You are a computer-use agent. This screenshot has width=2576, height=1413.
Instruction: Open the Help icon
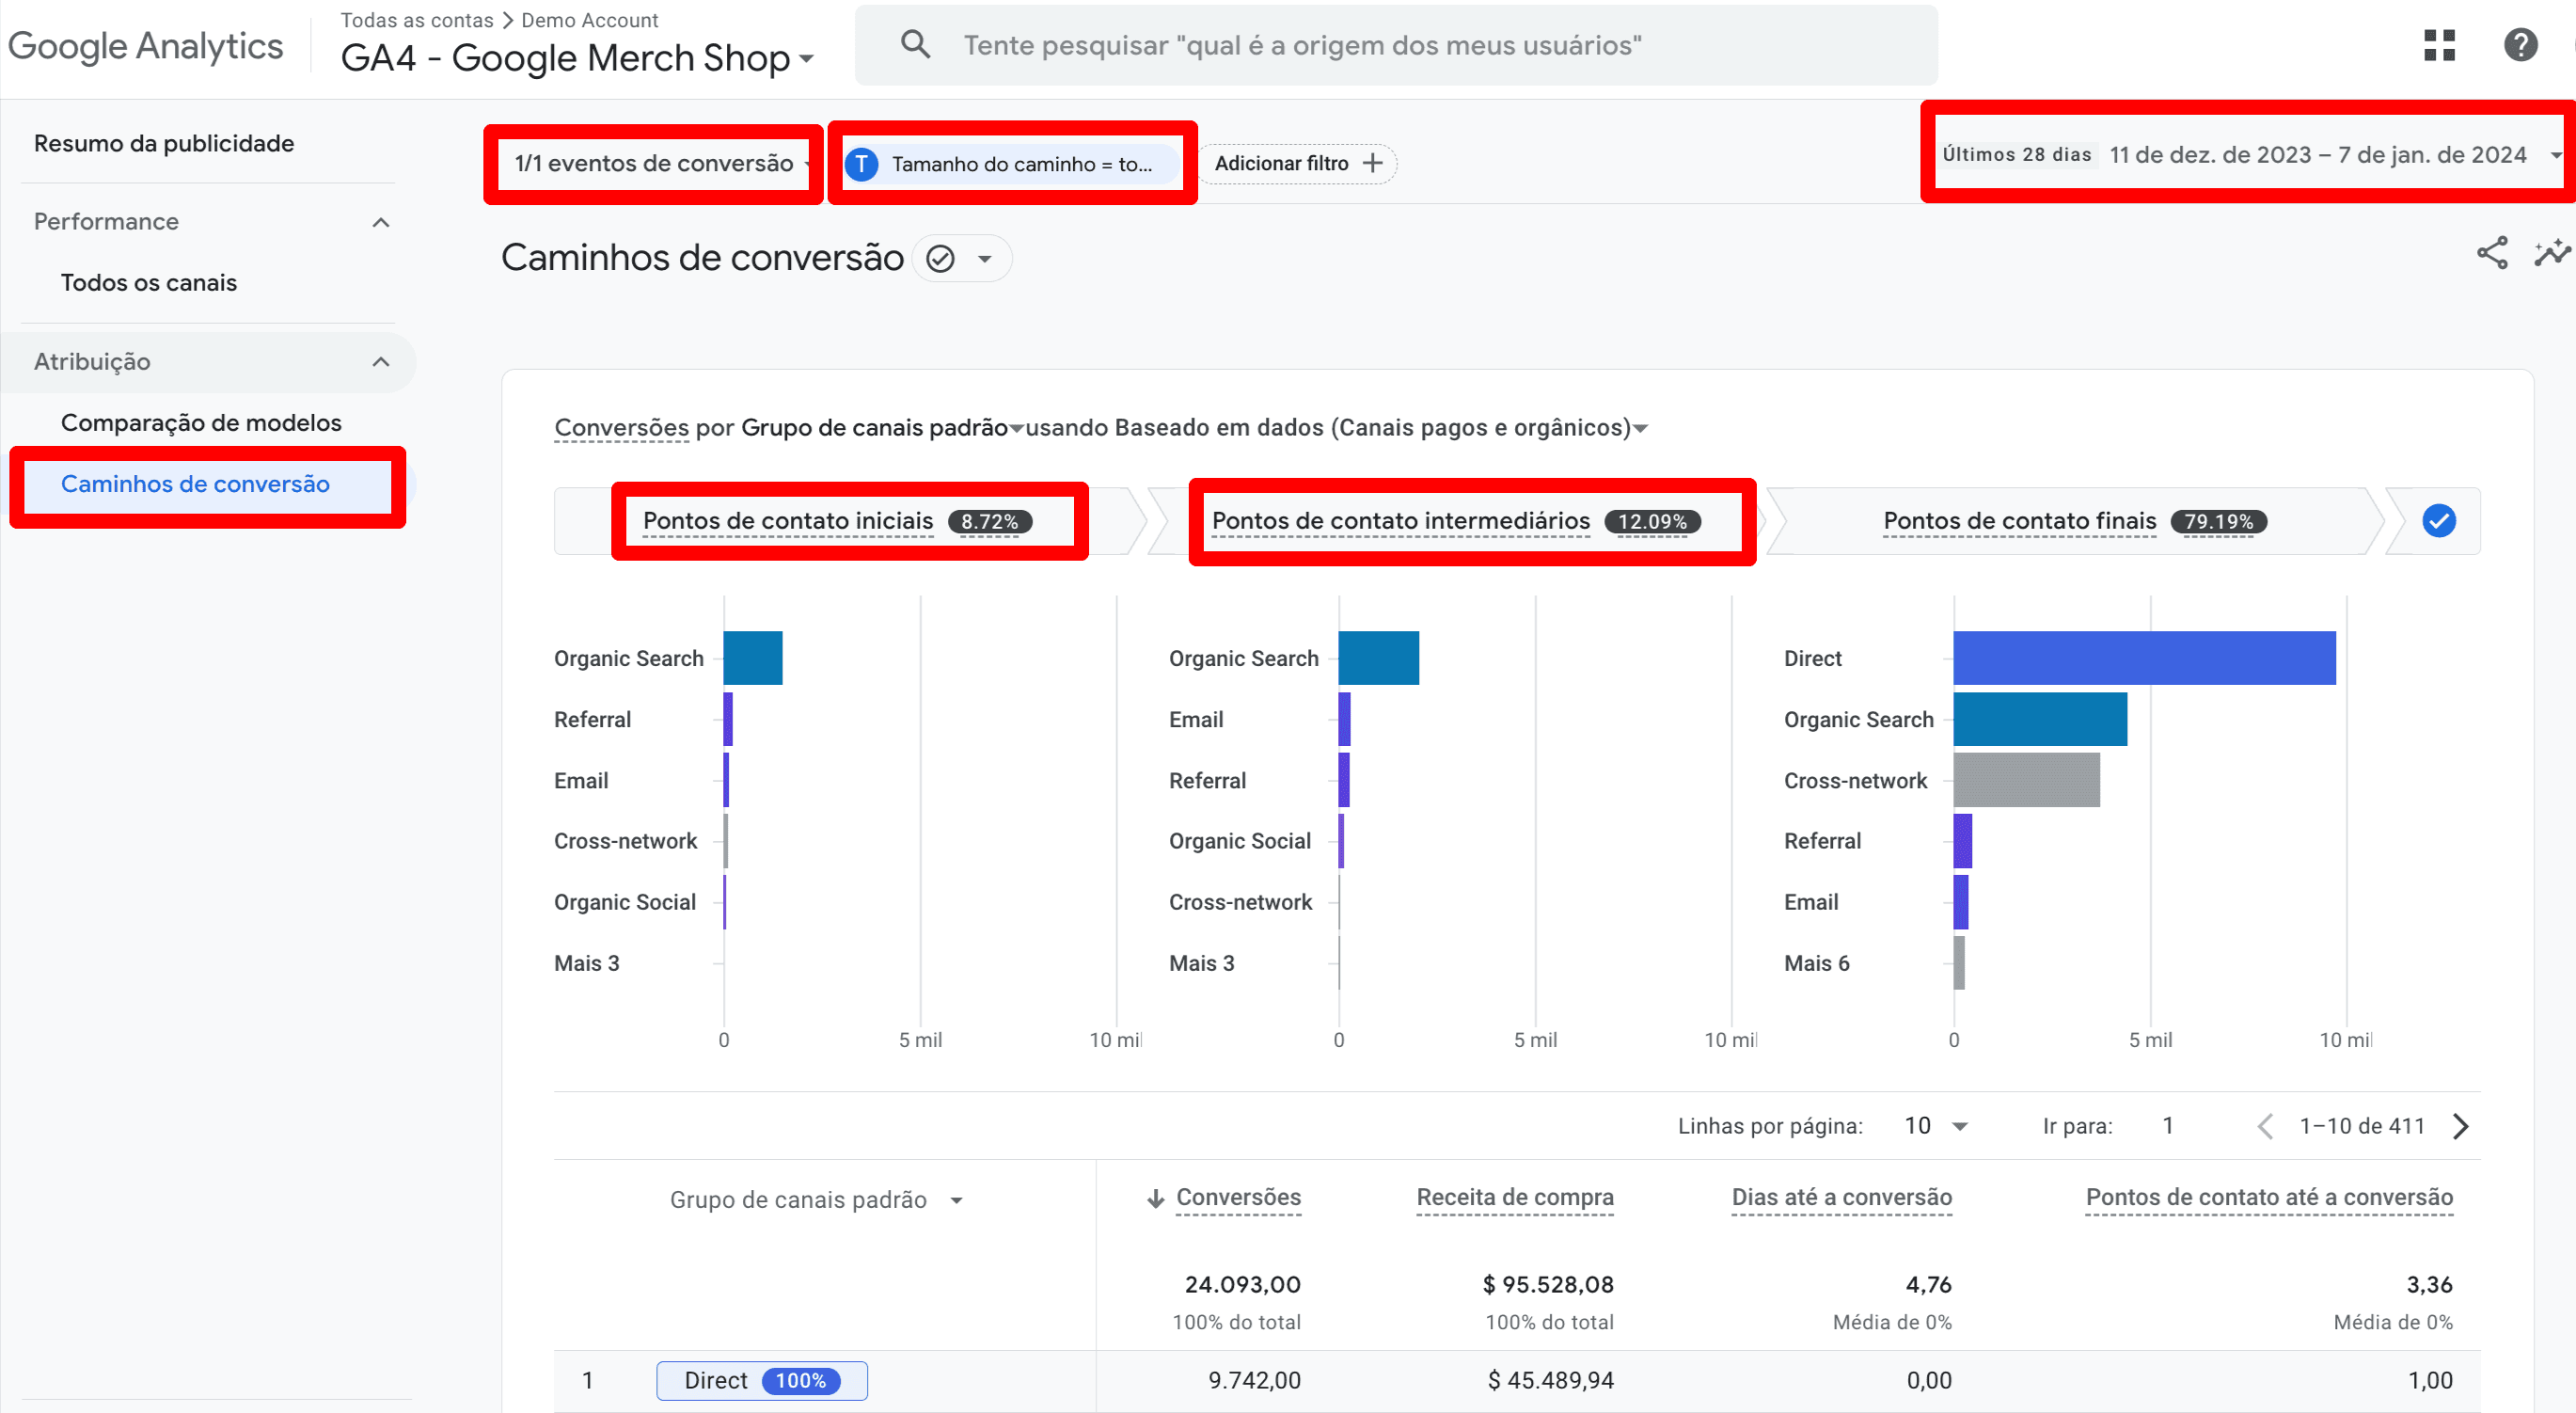pos(2521,46)
